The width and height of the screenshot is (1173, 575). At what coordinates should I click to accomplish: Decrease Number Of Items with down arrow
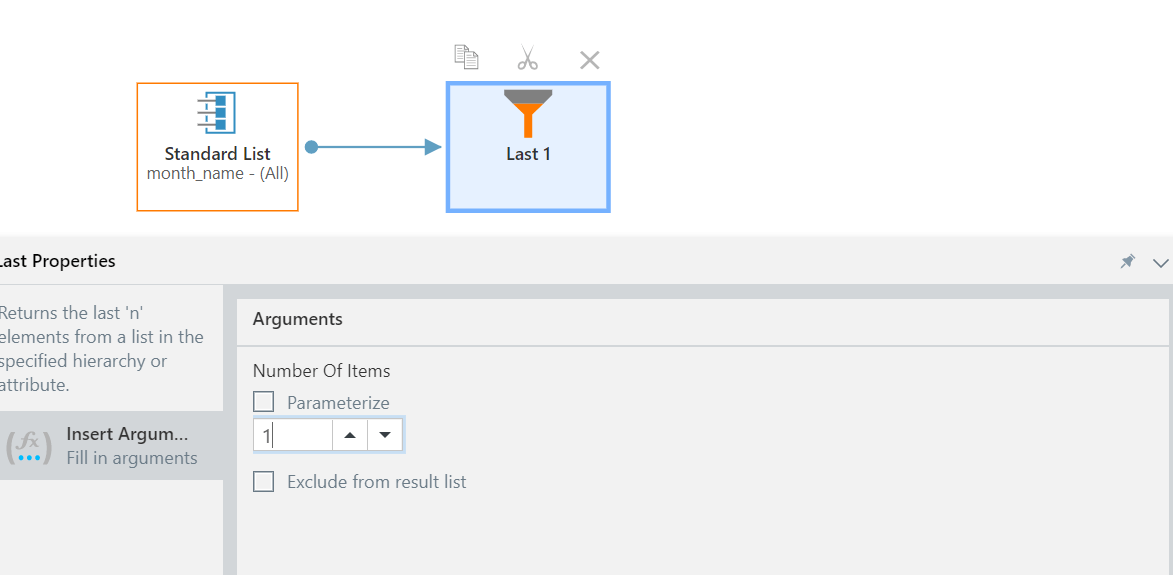(385, 435)
